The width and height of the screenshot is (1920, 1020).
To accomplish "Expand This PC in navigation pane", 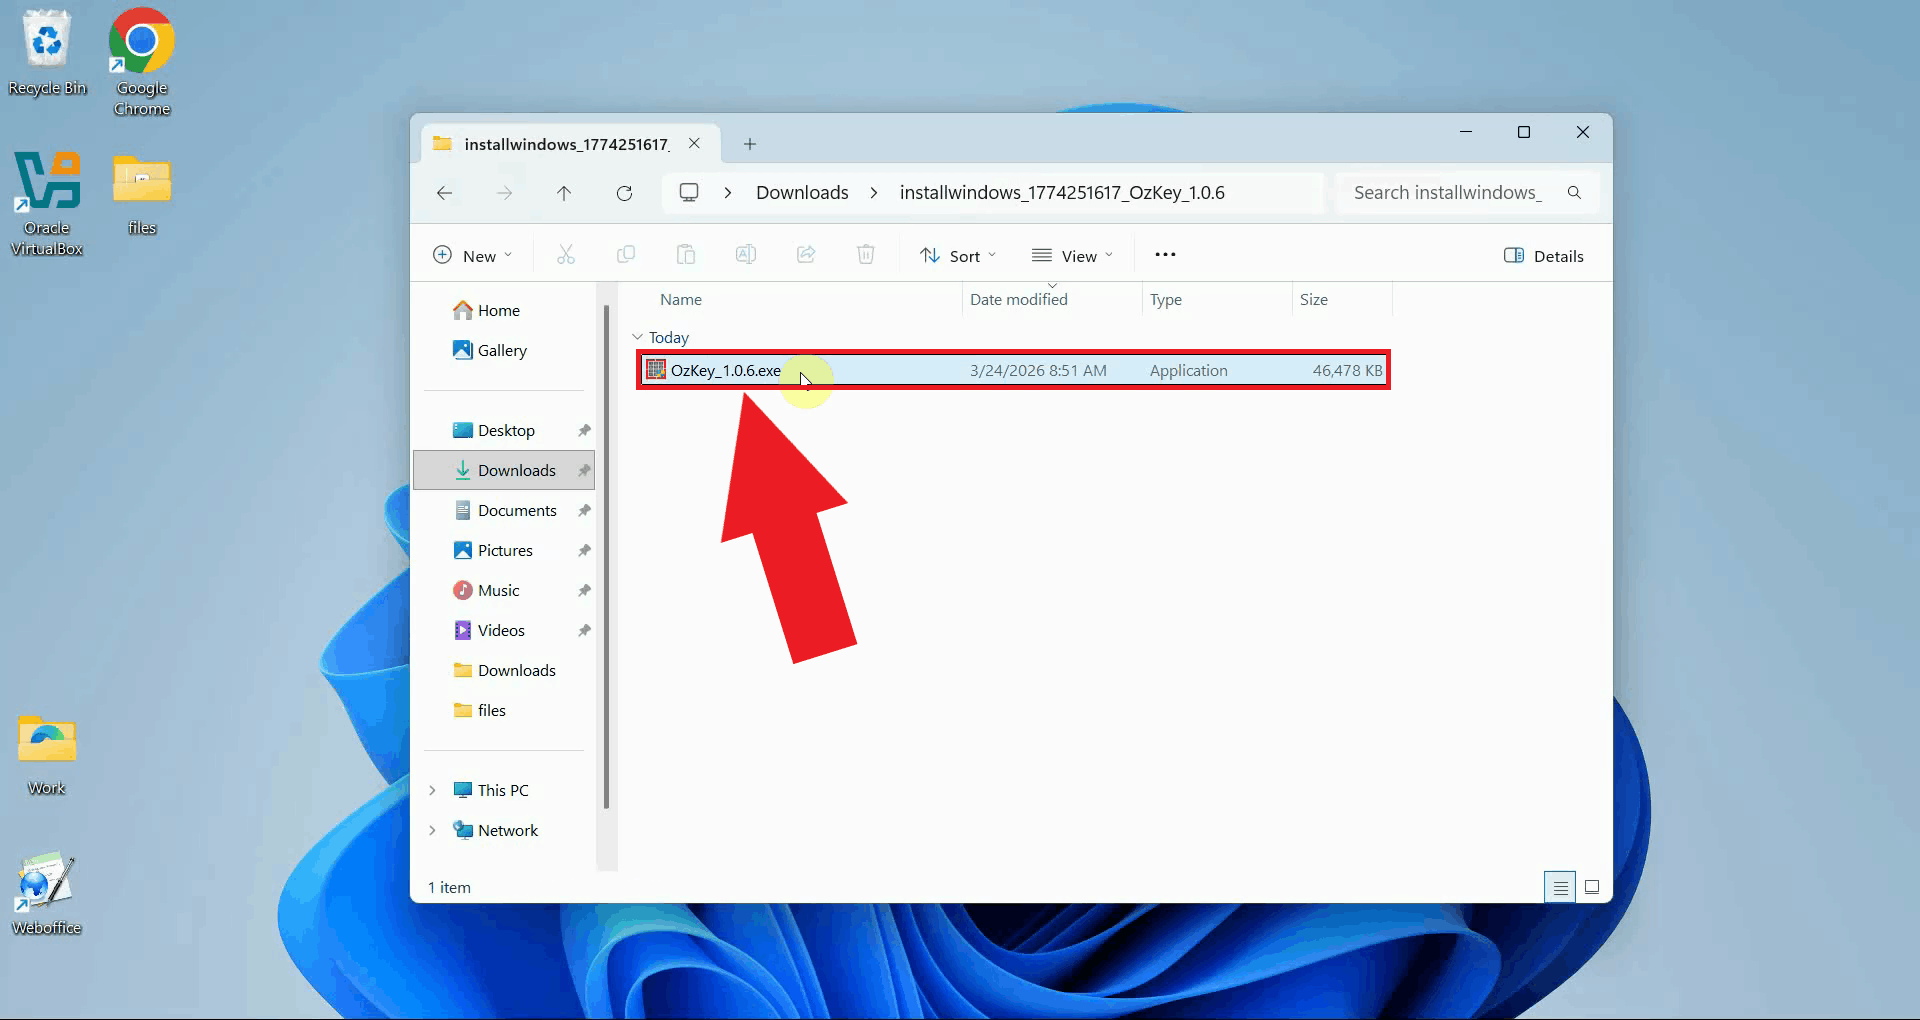I will point(432,790).
